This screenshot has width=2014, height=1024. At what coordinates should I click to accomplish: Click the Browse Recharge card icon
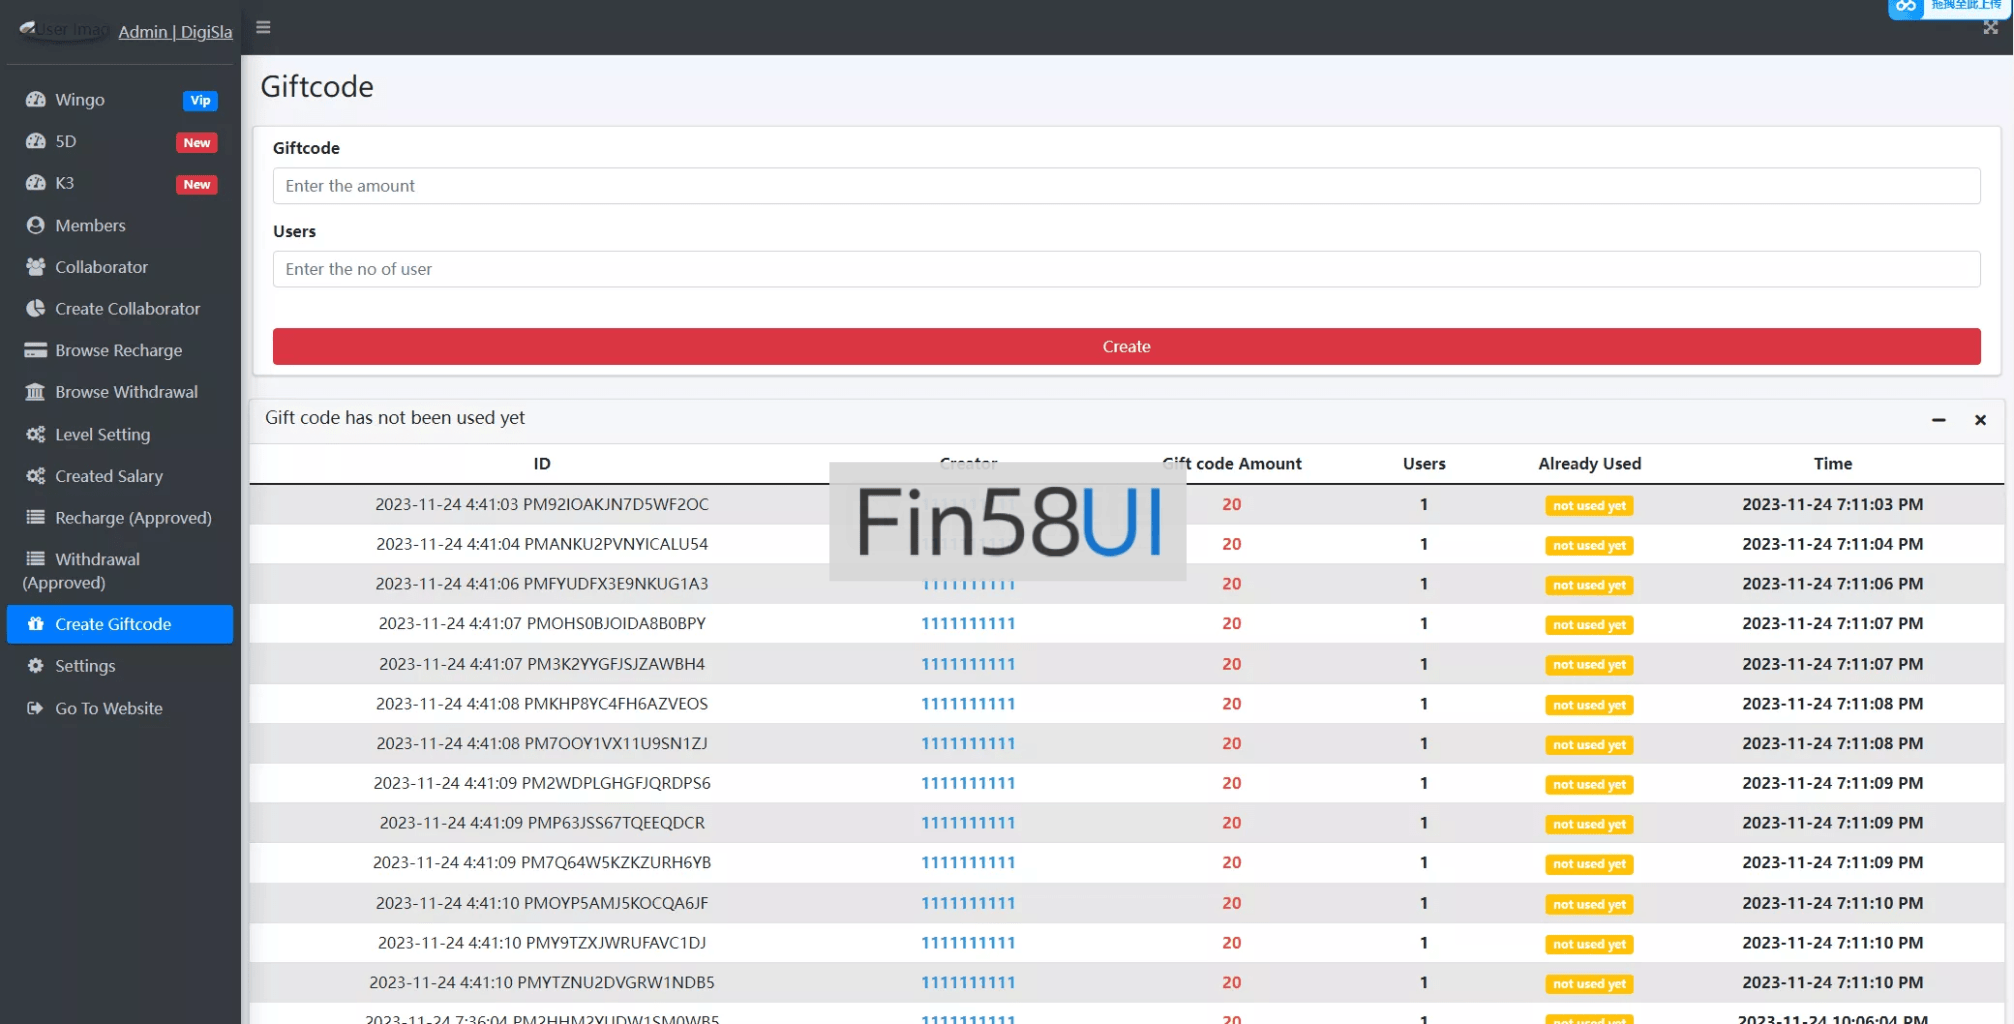(36, 350)
